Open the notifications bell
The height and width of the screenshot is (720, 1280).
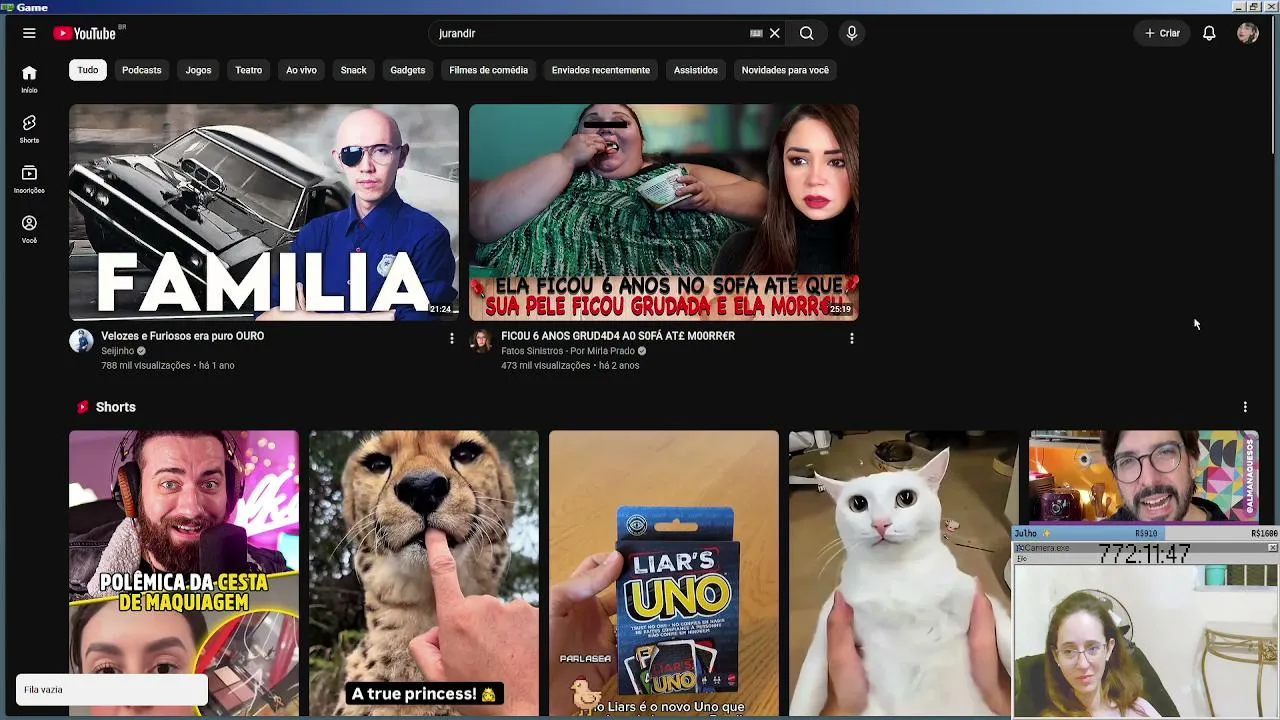pyautogui.click(x=1209, y=33)
